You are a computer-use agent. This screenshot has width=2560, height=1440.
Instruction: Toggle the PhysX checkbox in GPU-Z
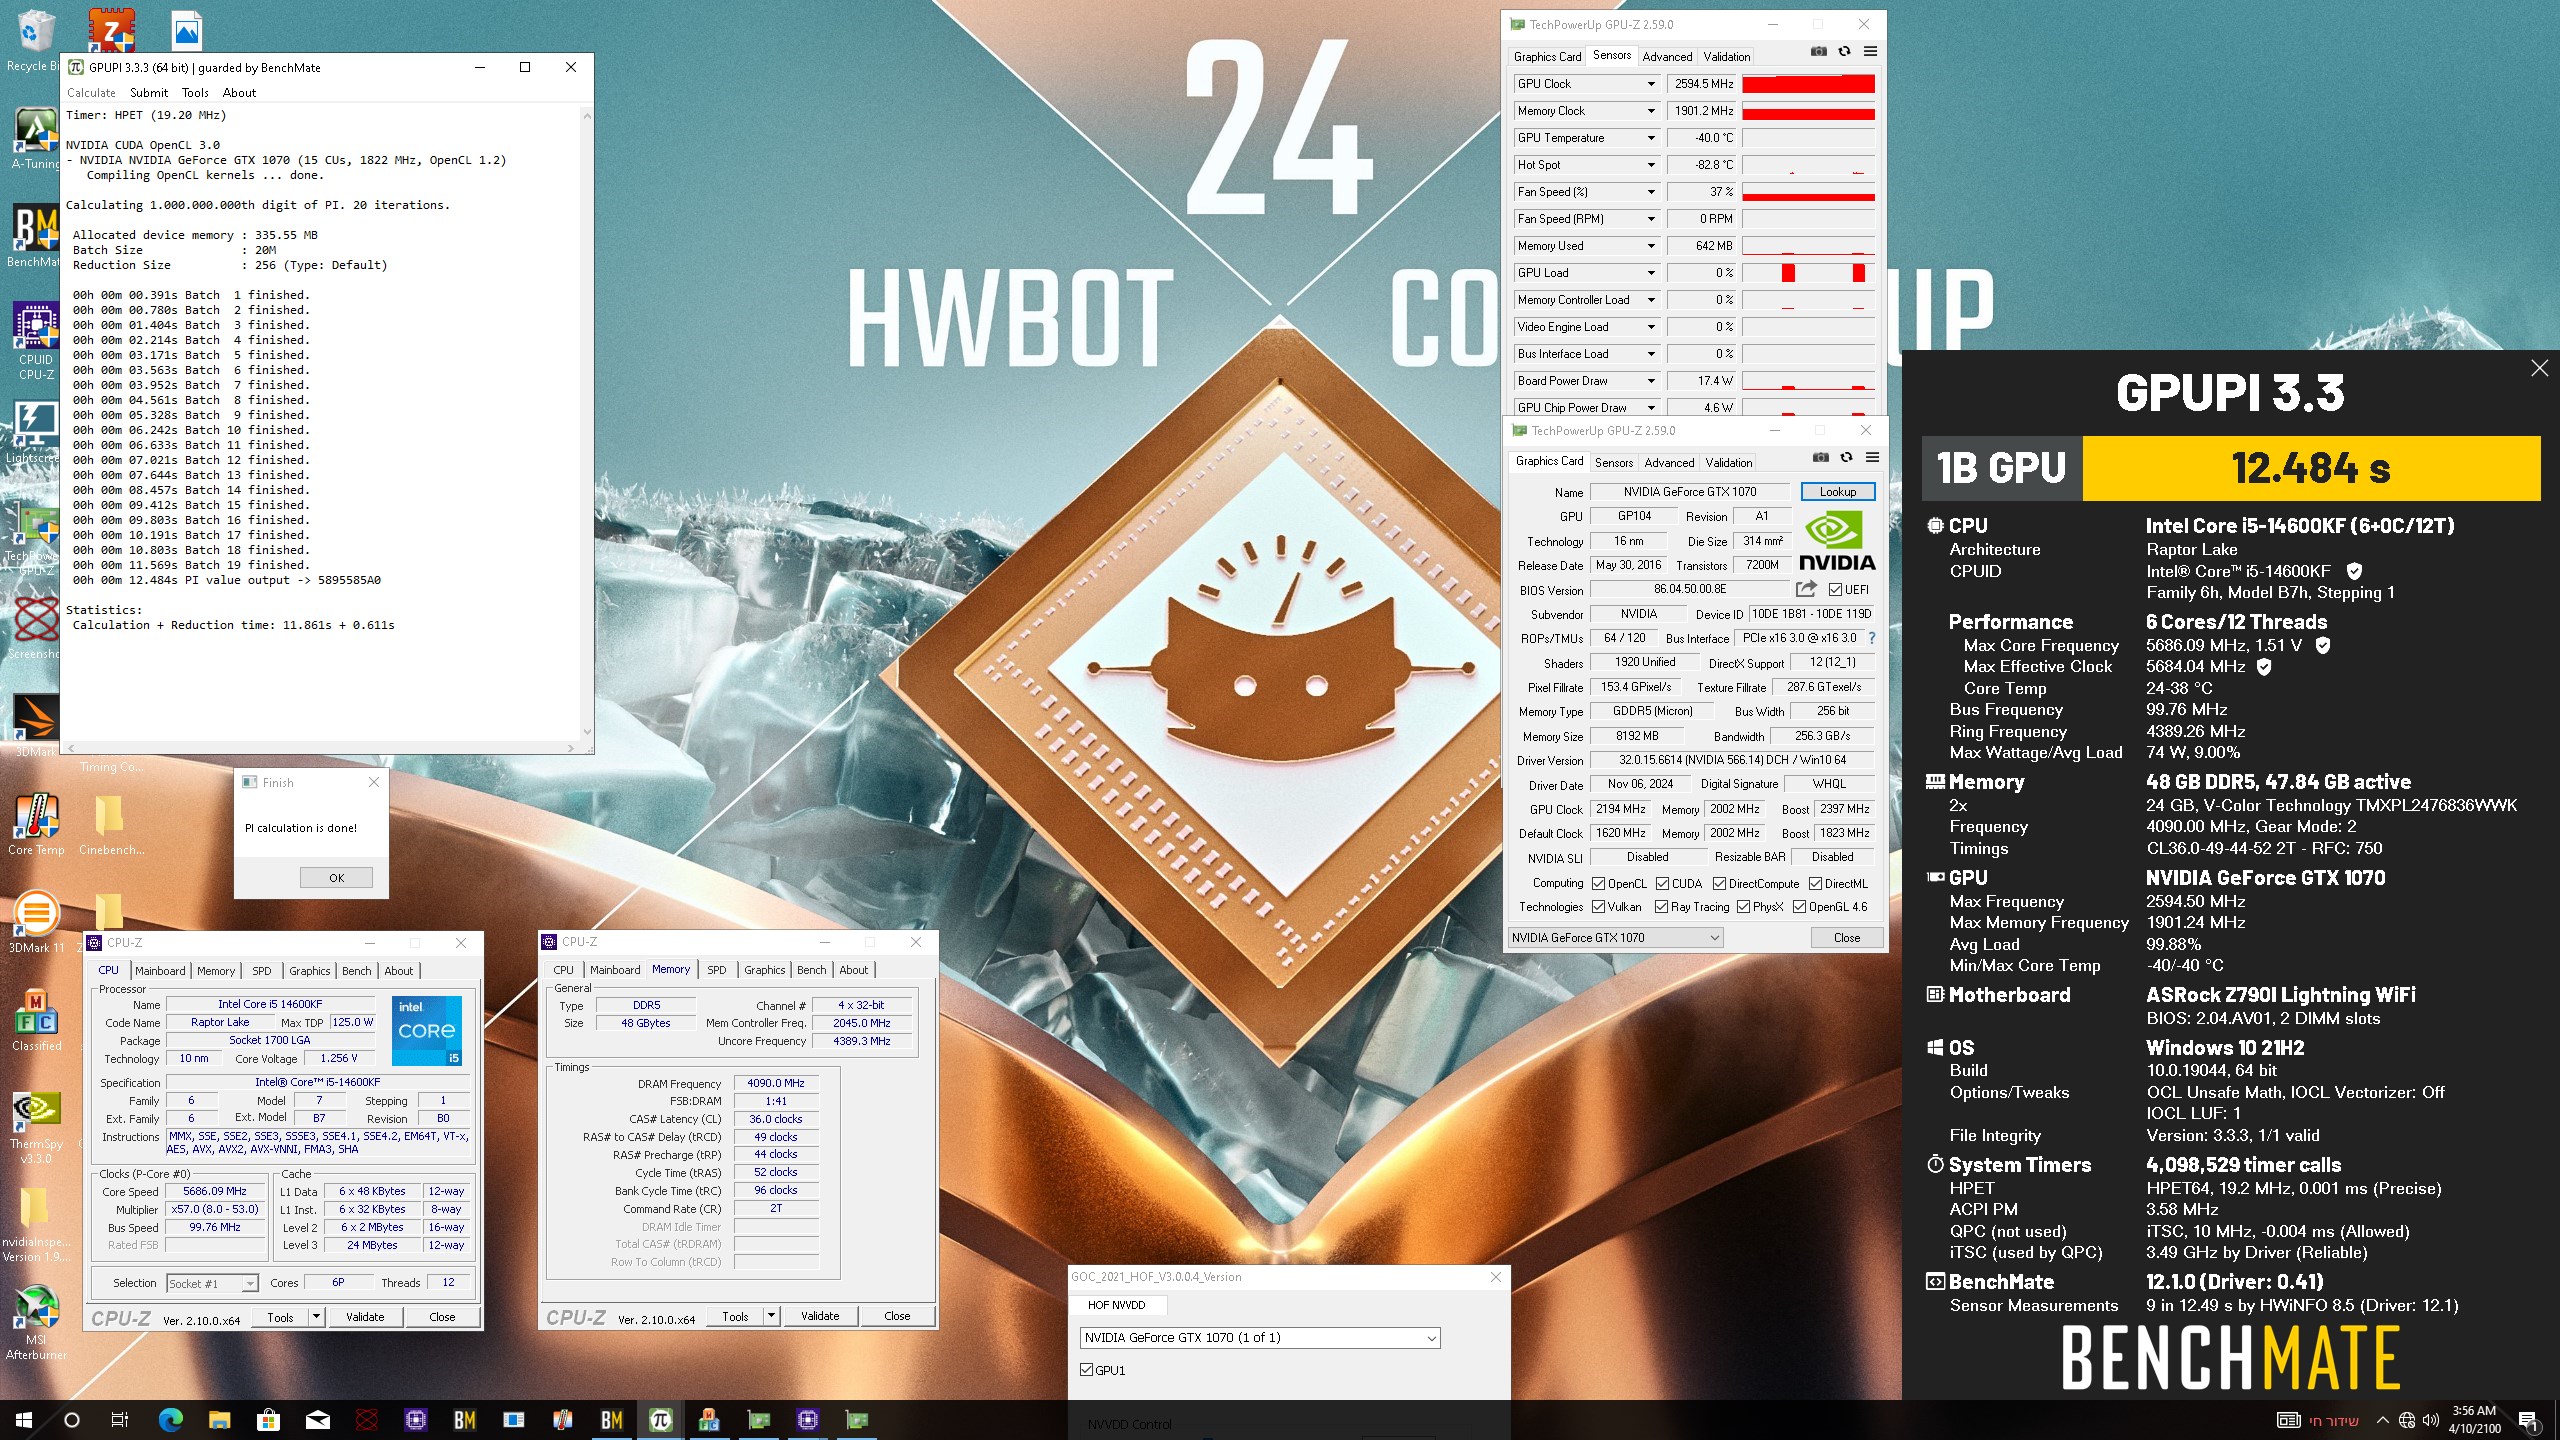pos(1743,906)
